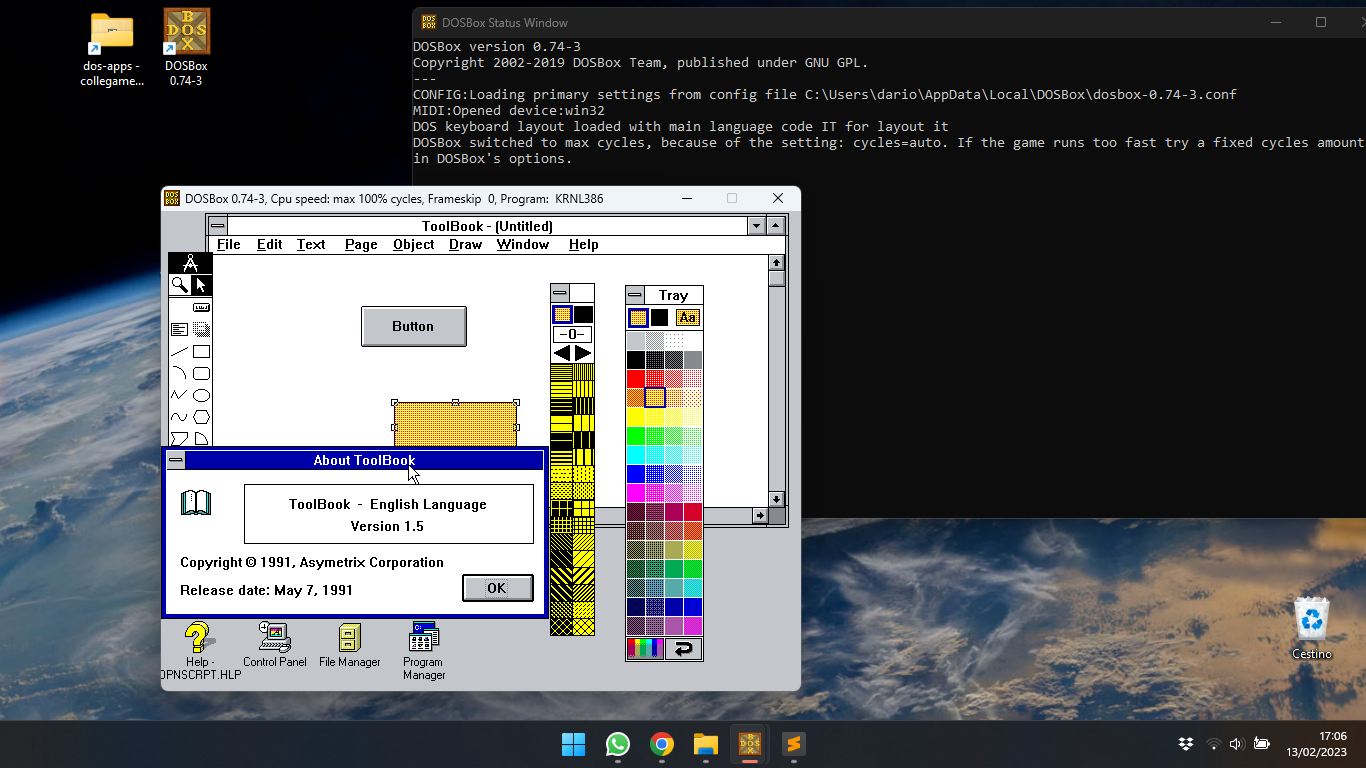
Task: Click vertical scrollbar up arrow in ToolBook
Action: pyautogui.click(x=776, y=263)
